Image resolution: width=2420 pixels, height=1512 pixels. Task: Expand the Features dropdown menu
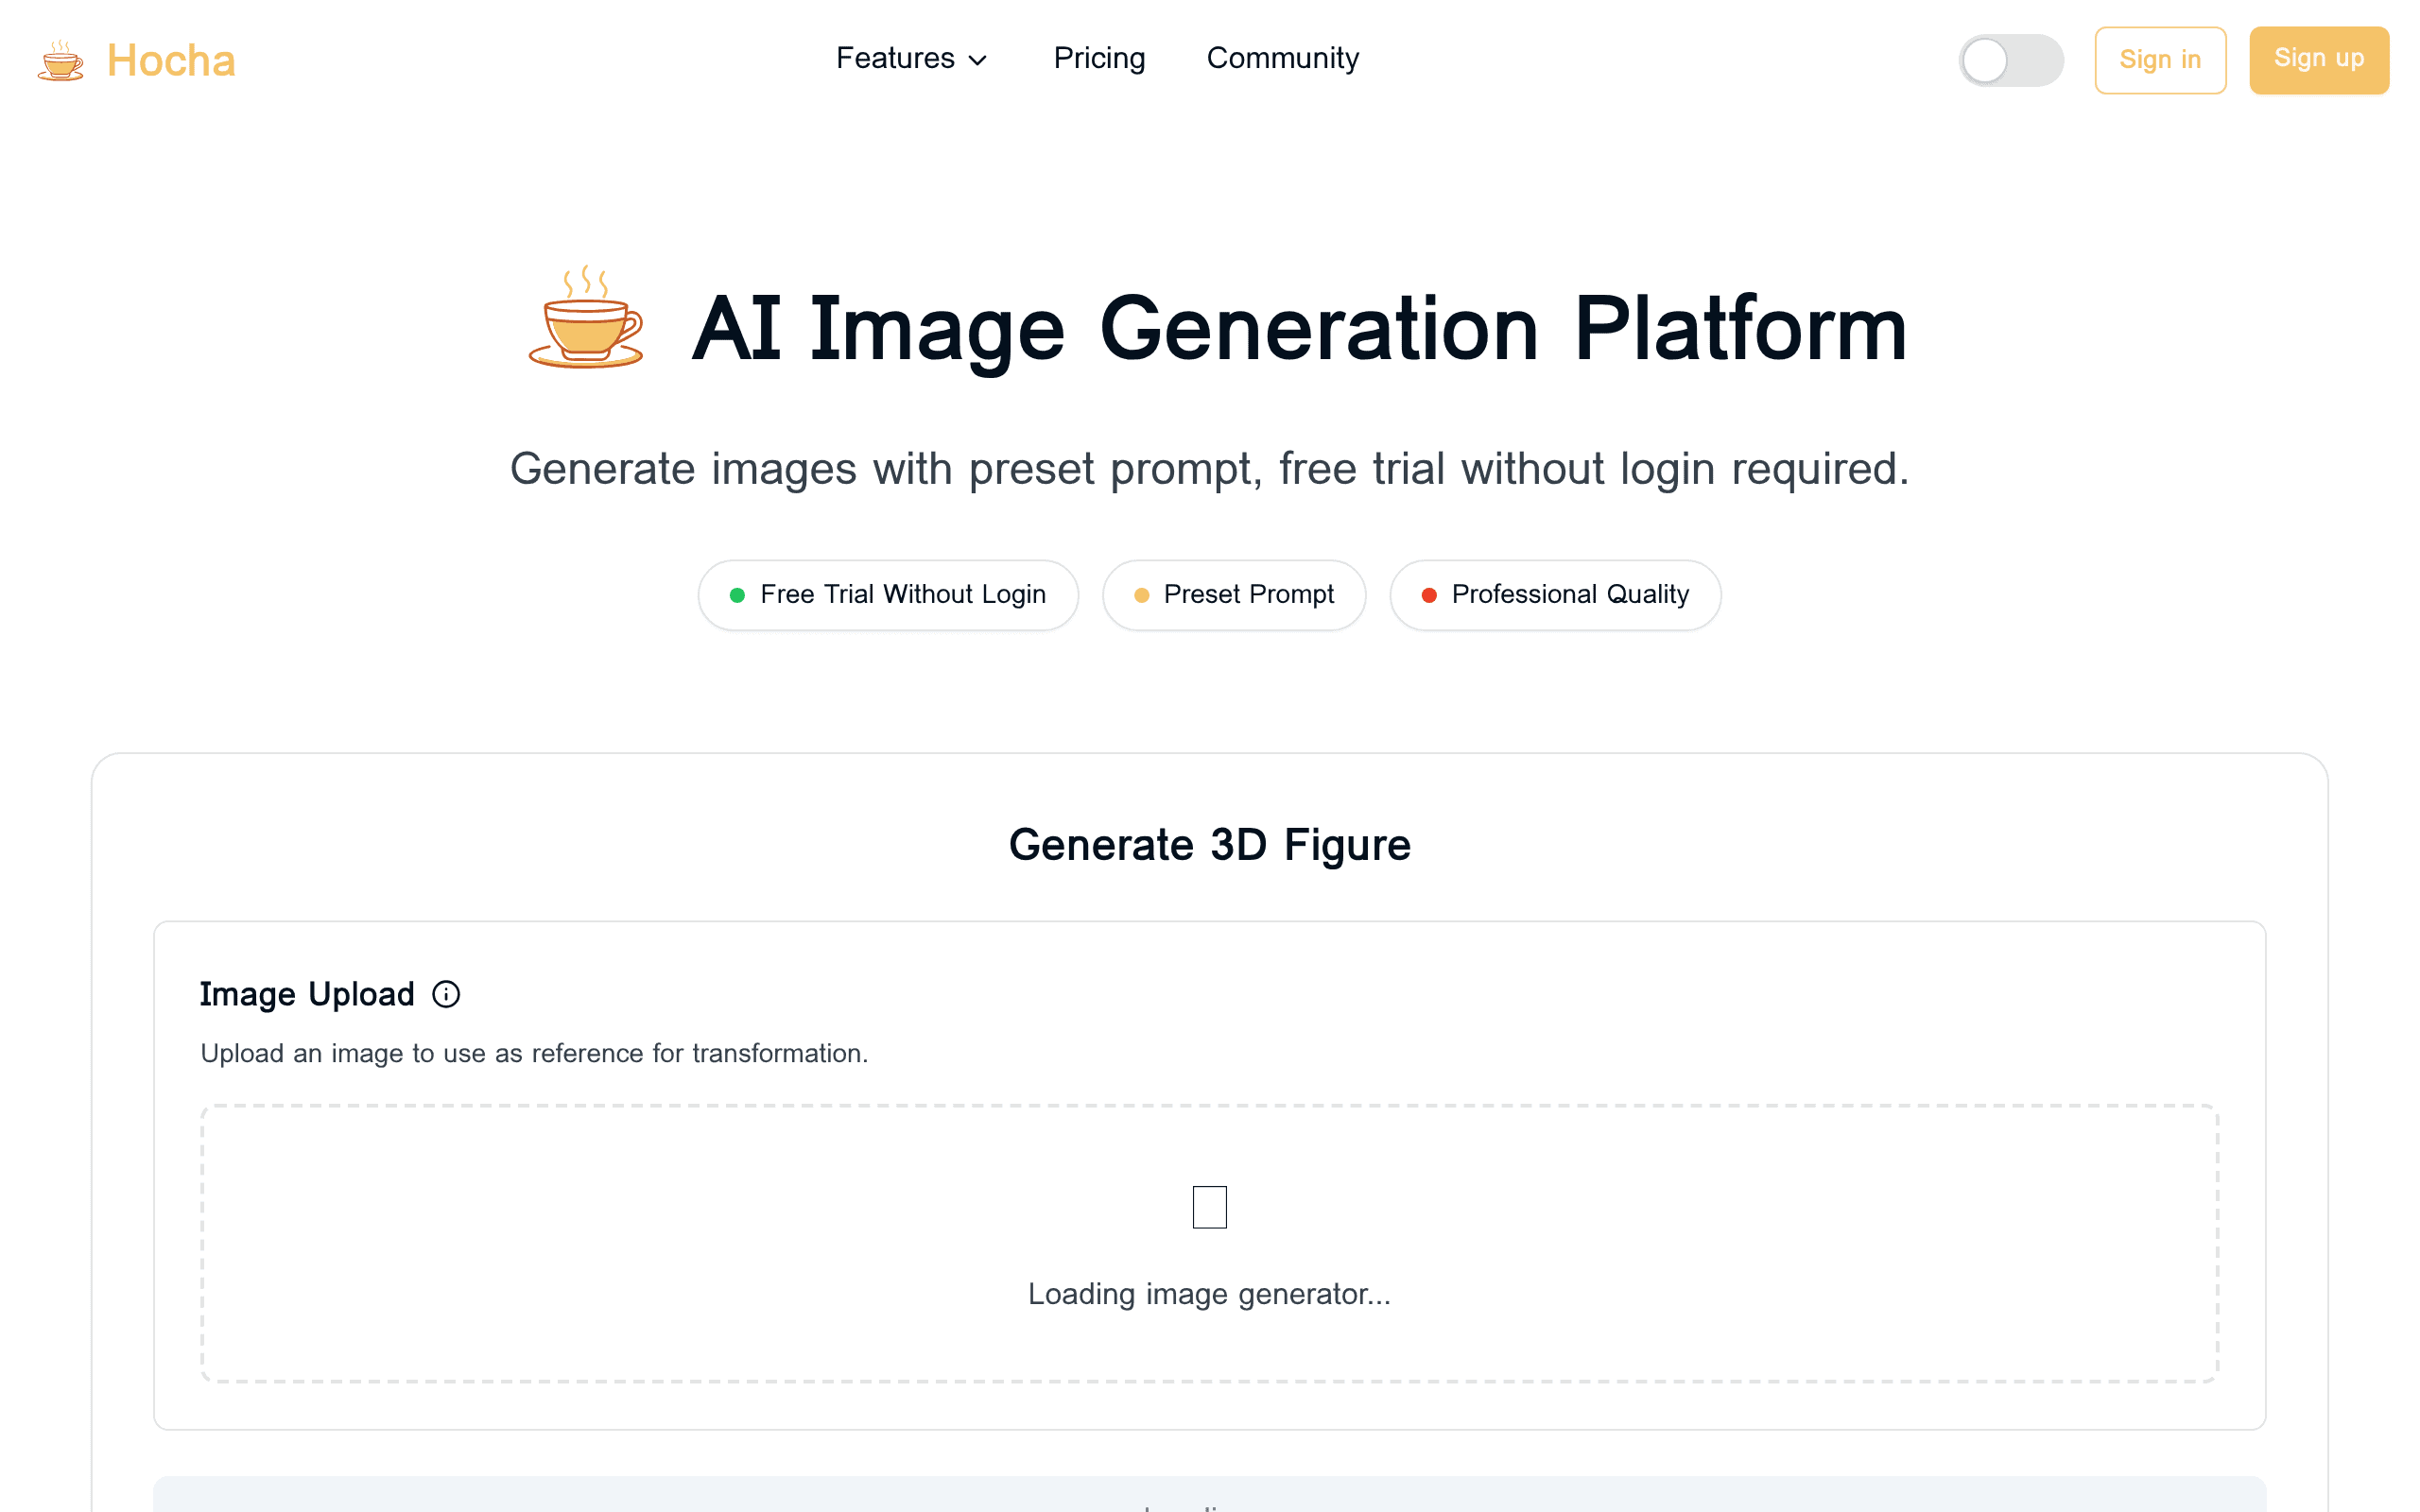click(896, 59)
